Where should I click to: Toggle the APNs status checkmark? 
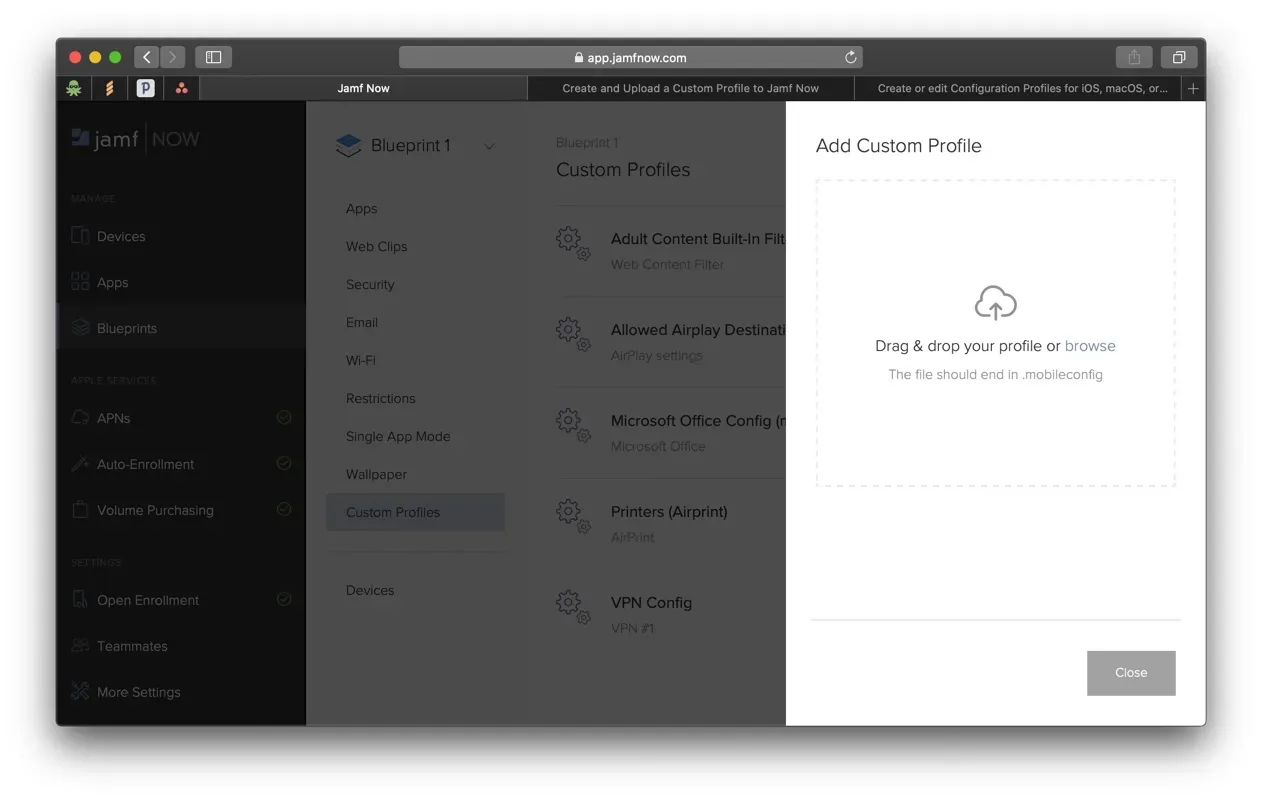(x=284, y=418)
